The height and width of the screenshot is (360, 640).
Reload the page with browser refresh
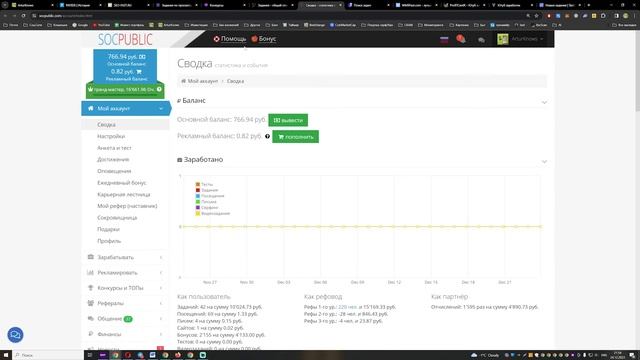[23, 16]
